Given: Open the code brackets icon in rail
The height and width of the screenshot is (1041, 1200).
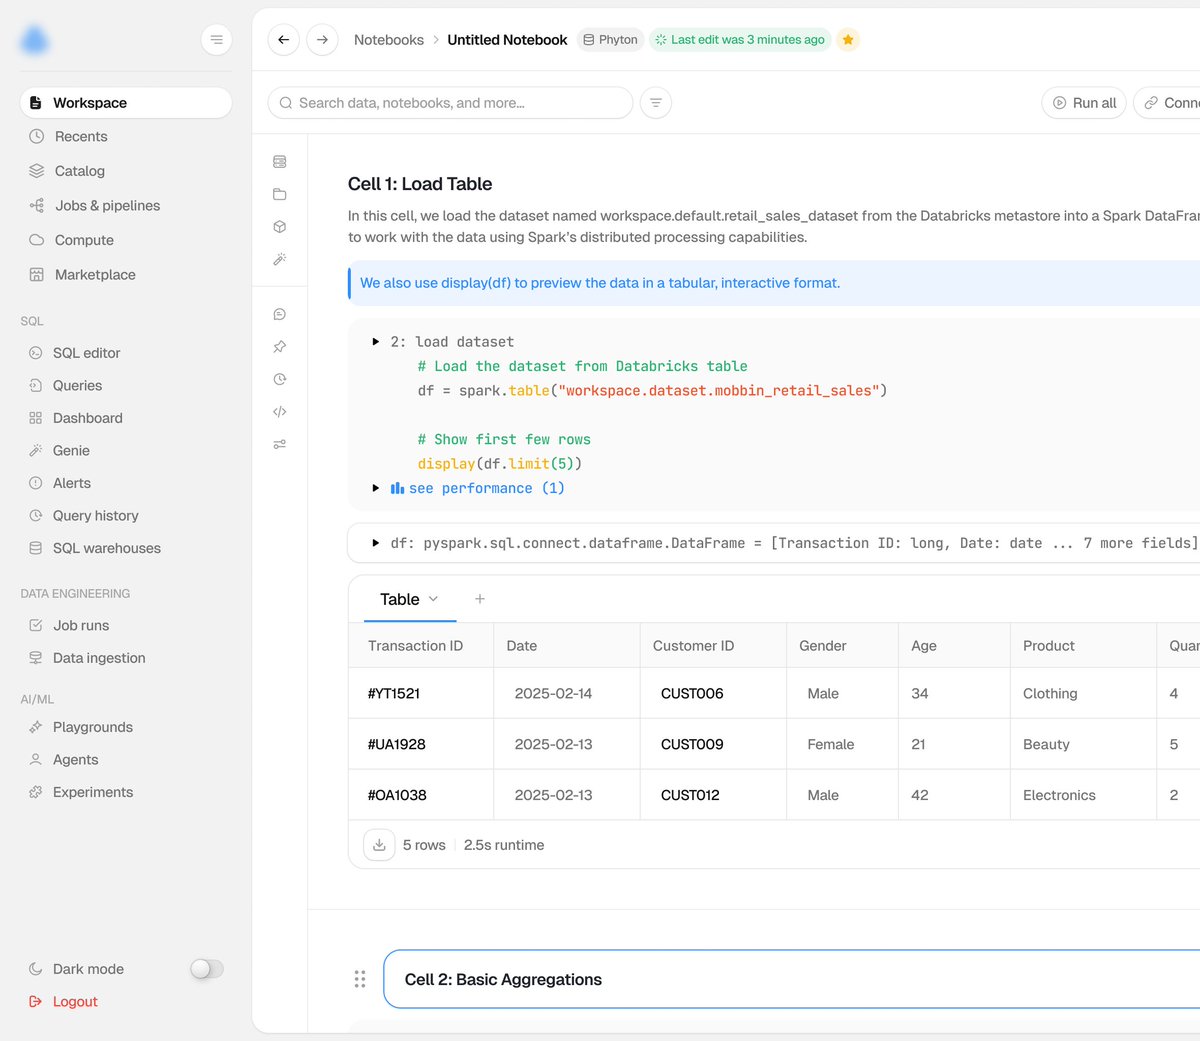Looking at the screenshot, I should coord(280,412).
